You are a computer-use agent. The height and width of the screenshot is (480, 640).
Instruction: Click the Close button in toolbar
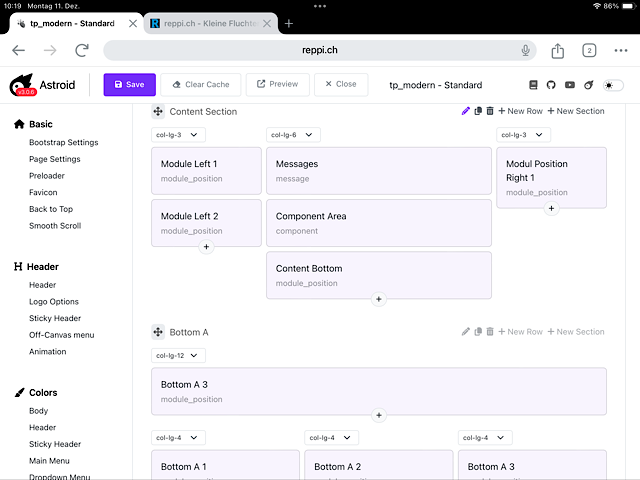tap(341, 84)
